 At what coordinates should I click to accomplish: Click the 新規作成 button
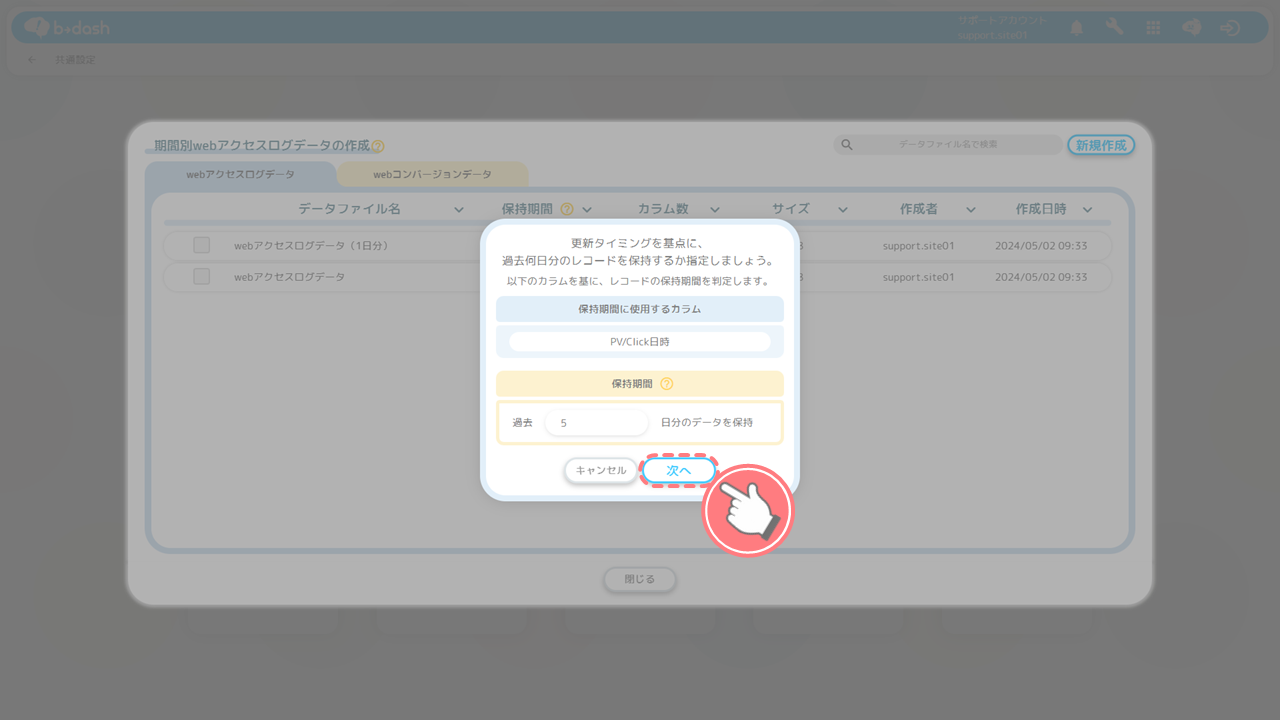click(1101, 145)
